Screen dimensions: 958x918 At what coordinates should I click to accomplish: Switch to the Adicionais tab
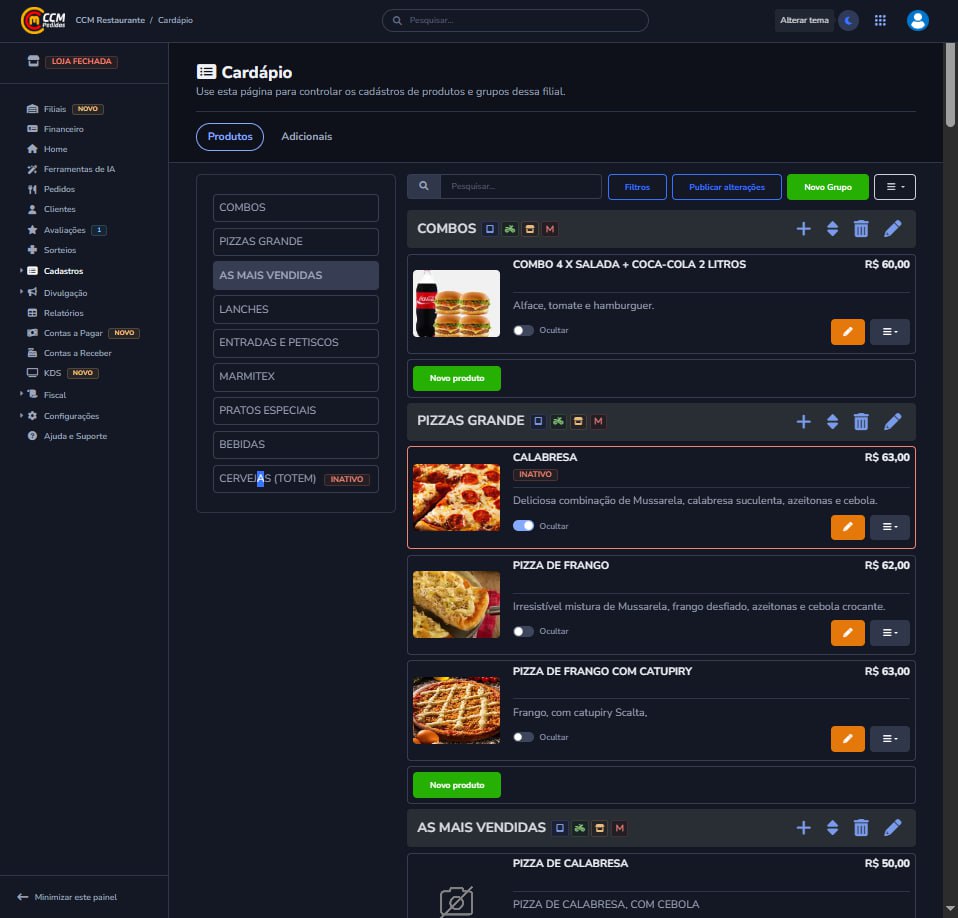pyautogui.click(x=306, y=136)
